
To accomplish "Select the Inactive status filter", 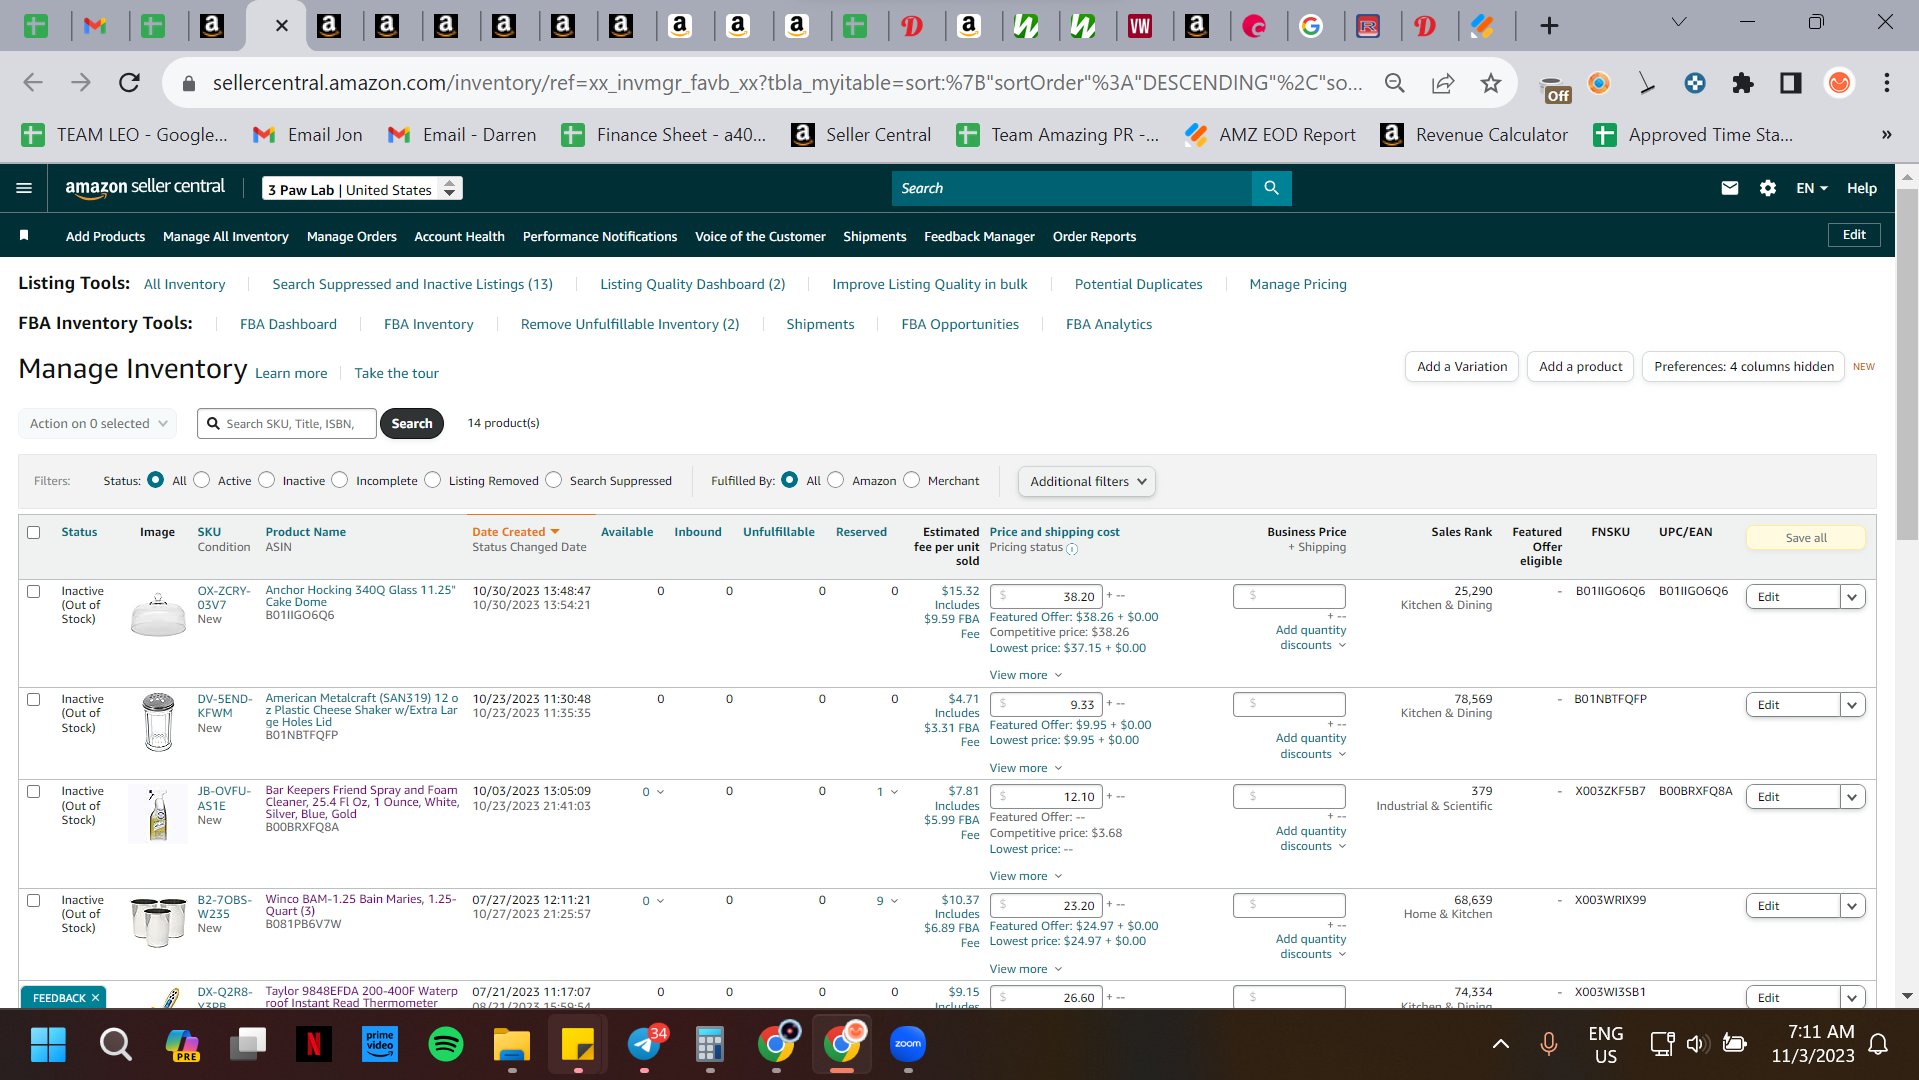I will (x=266, y=480).
